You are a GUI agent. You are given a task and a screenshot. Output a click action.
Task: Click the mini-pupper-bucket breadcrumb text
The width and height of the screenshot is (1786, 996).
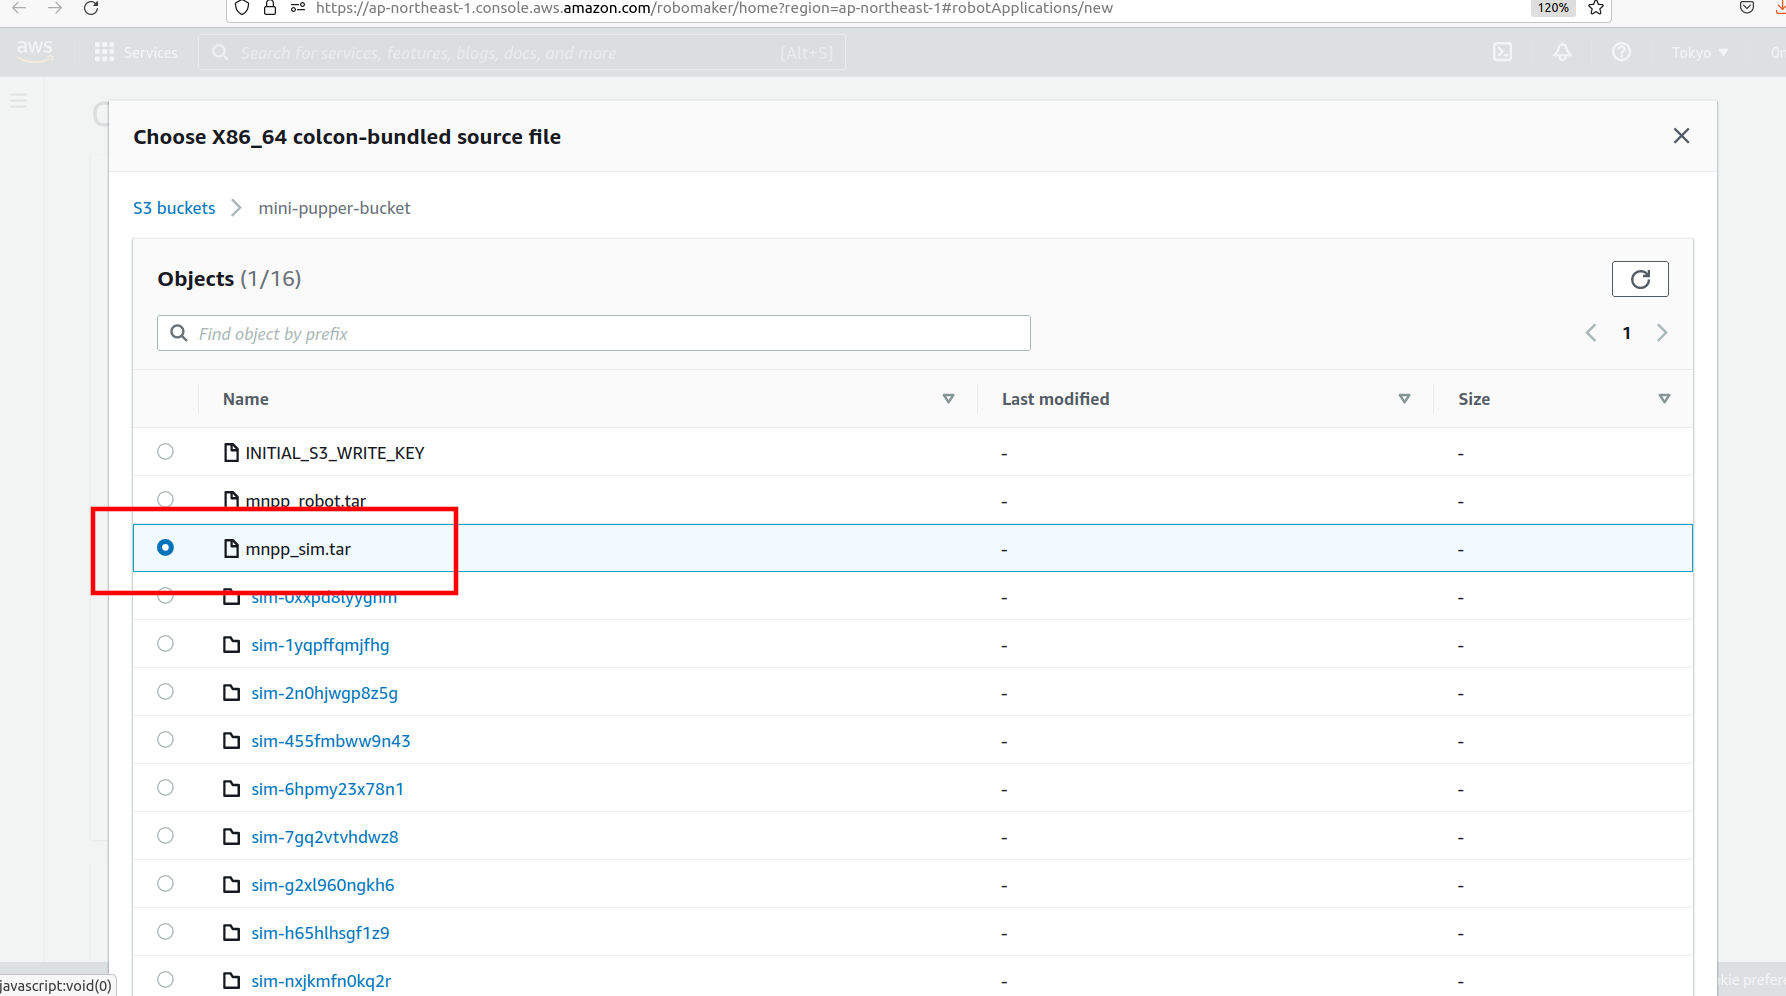coord(334,208)
